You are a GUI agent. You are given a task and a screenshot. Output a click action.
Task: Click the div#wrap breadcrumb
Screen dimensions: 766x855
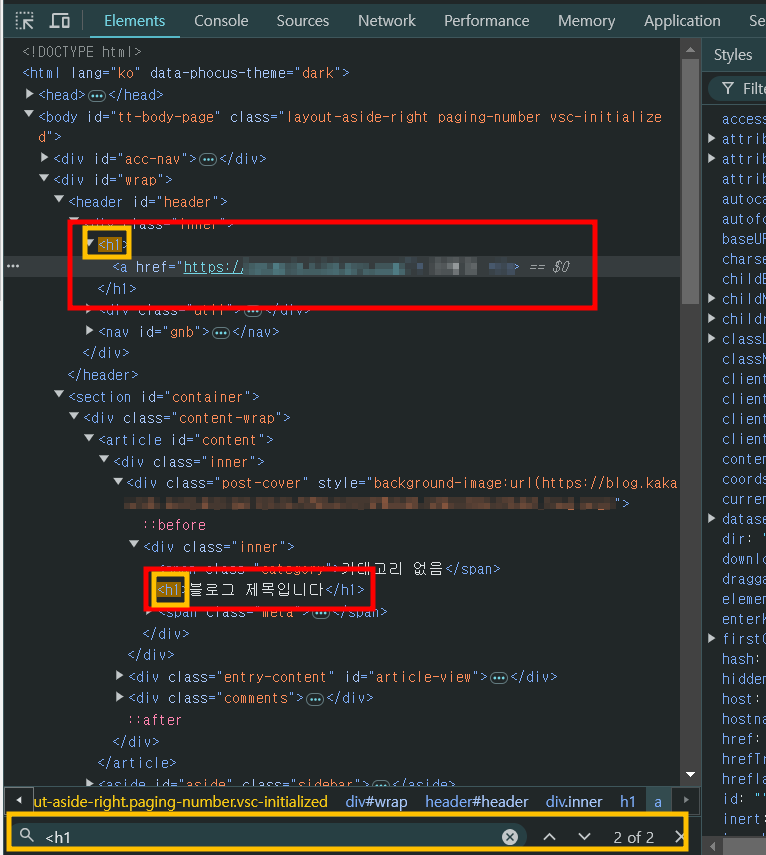pyautogui.click(x=376, y=802)
